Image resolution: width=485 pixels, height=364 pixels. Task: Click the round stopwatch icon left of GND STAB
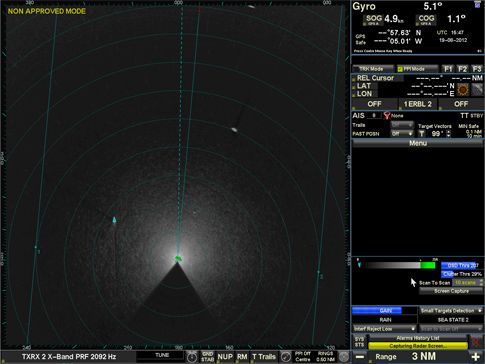(192, 357)
